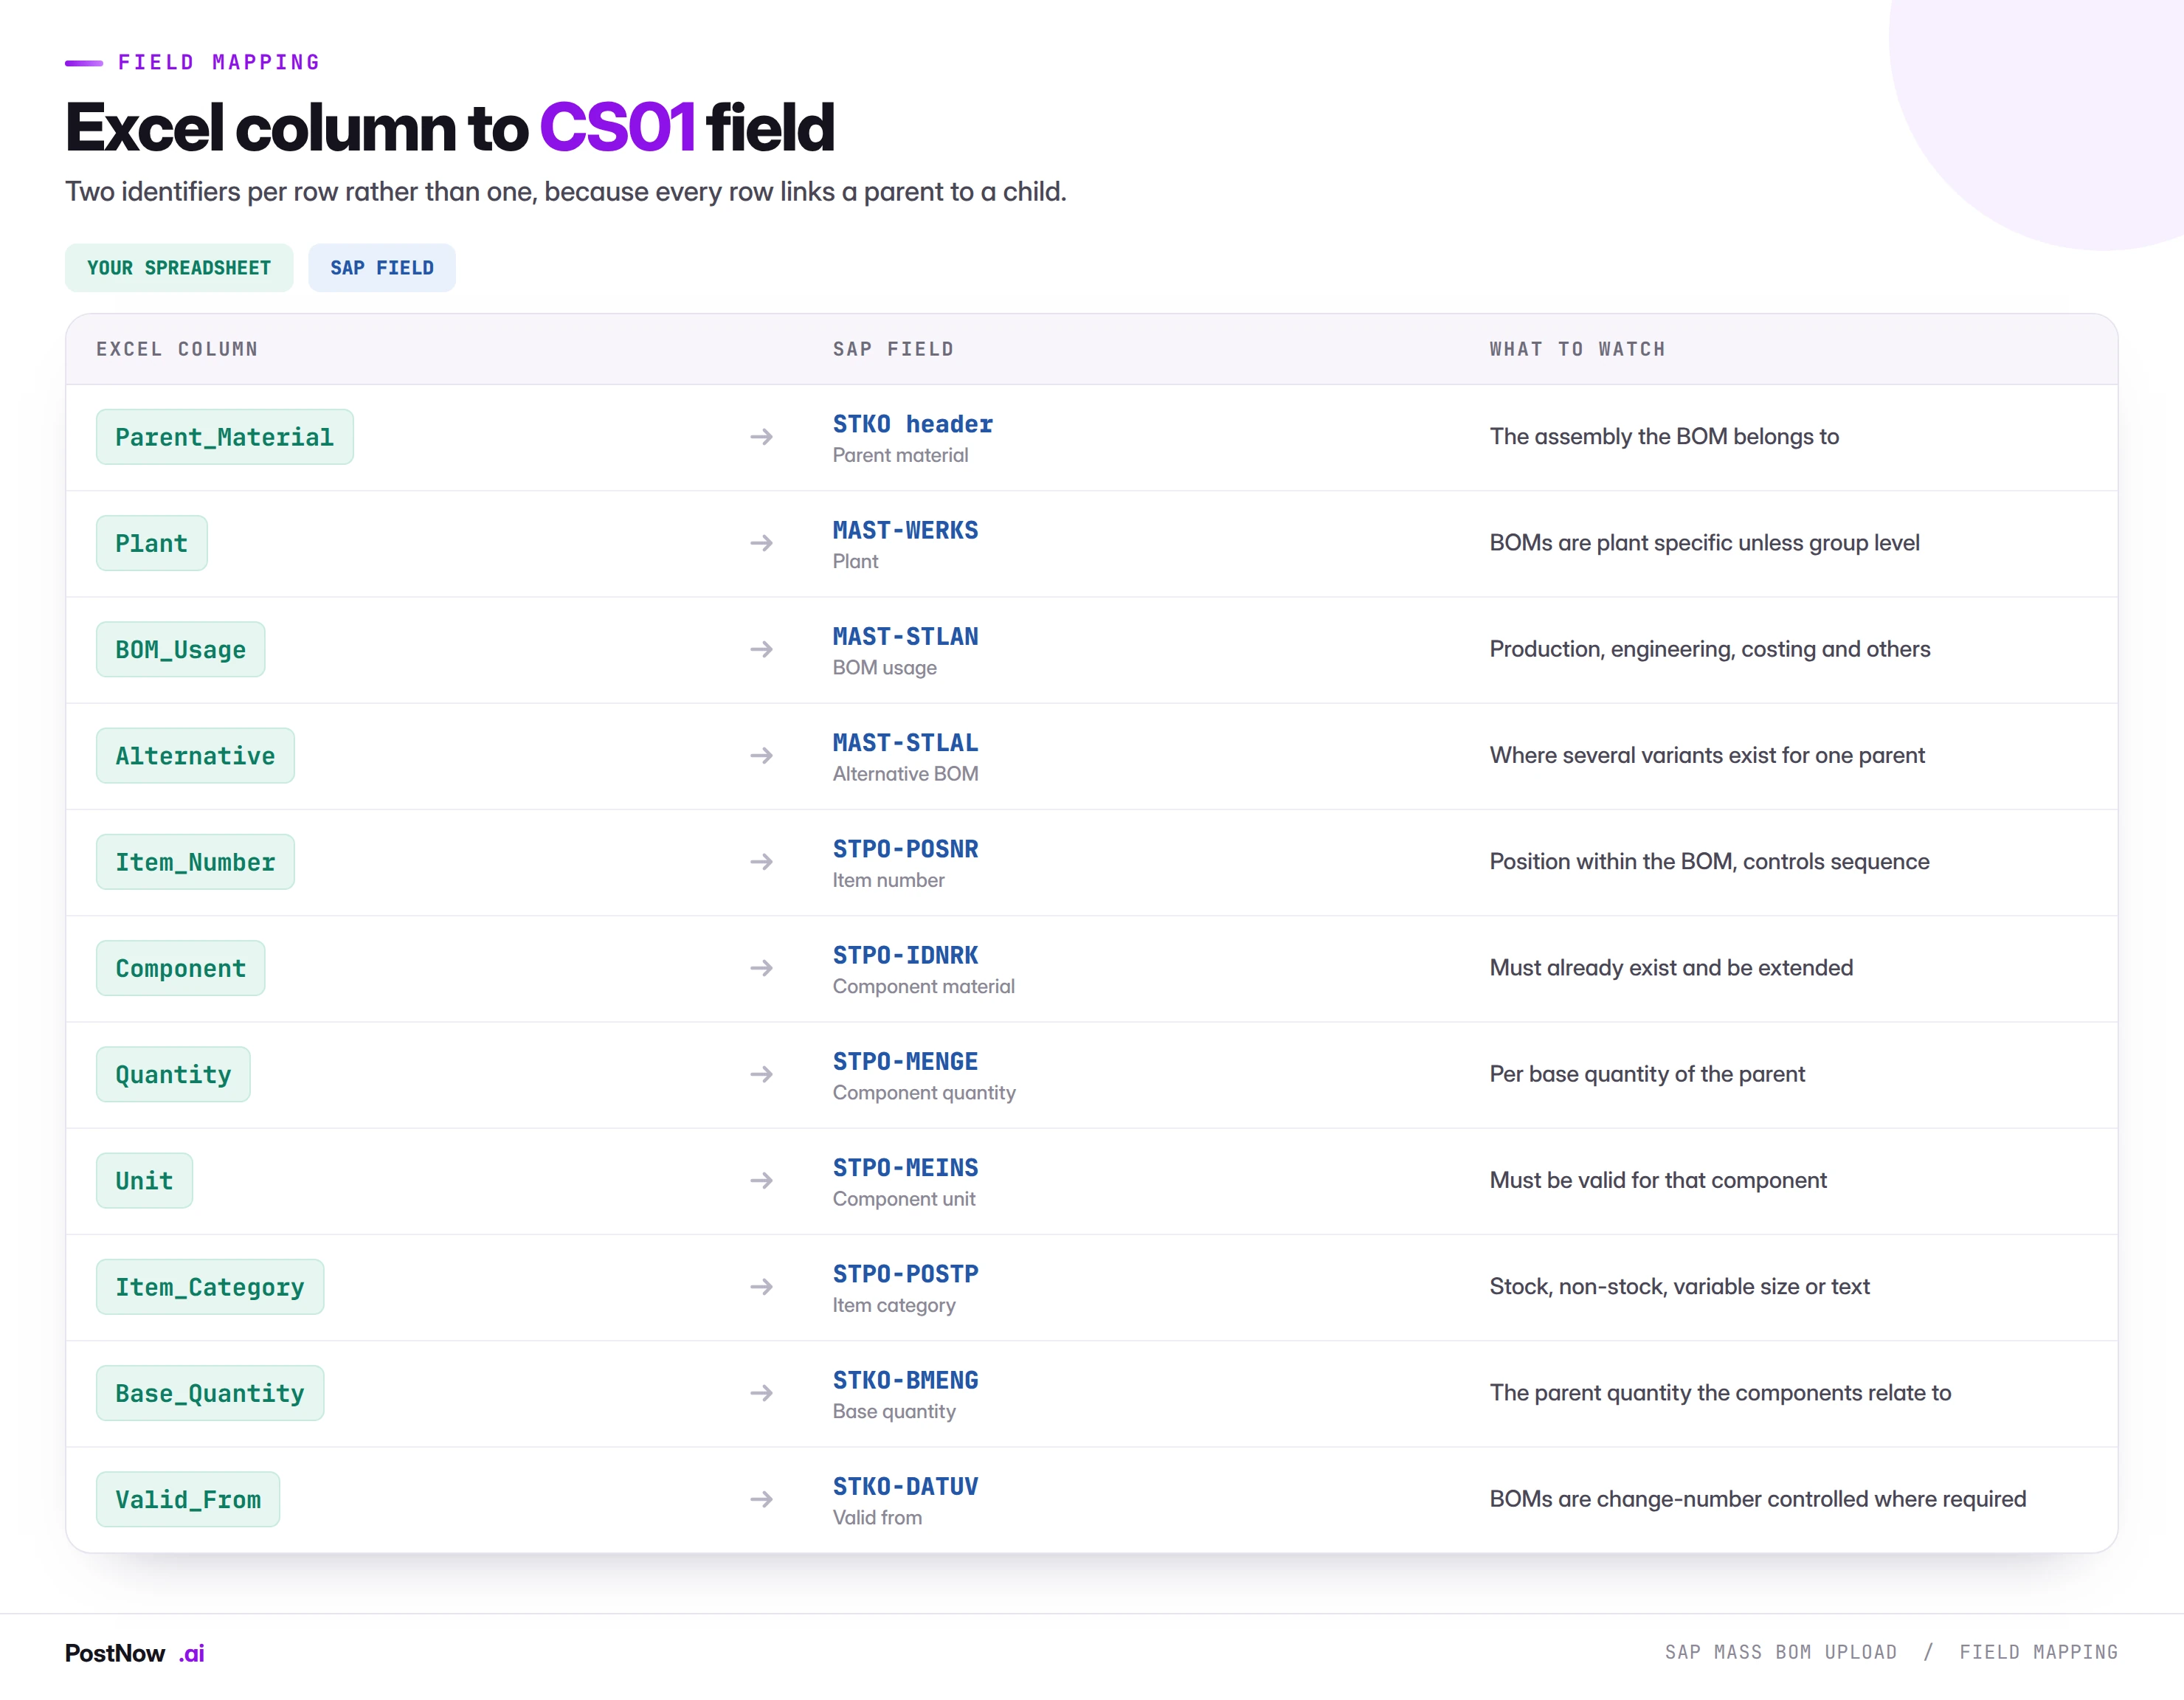This screenshot has width=2184, height=1700.
Task: Click the SAP FIELD table header
Action: click(x=893, y=349)
